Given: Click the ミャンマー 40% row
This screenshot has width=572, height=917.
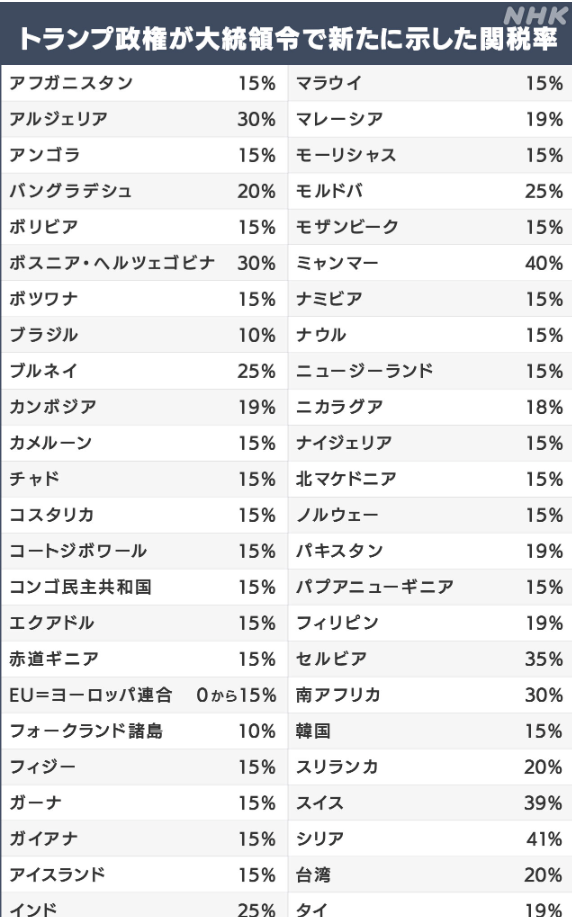Looking at the screenshot, I should pos(430,263).
